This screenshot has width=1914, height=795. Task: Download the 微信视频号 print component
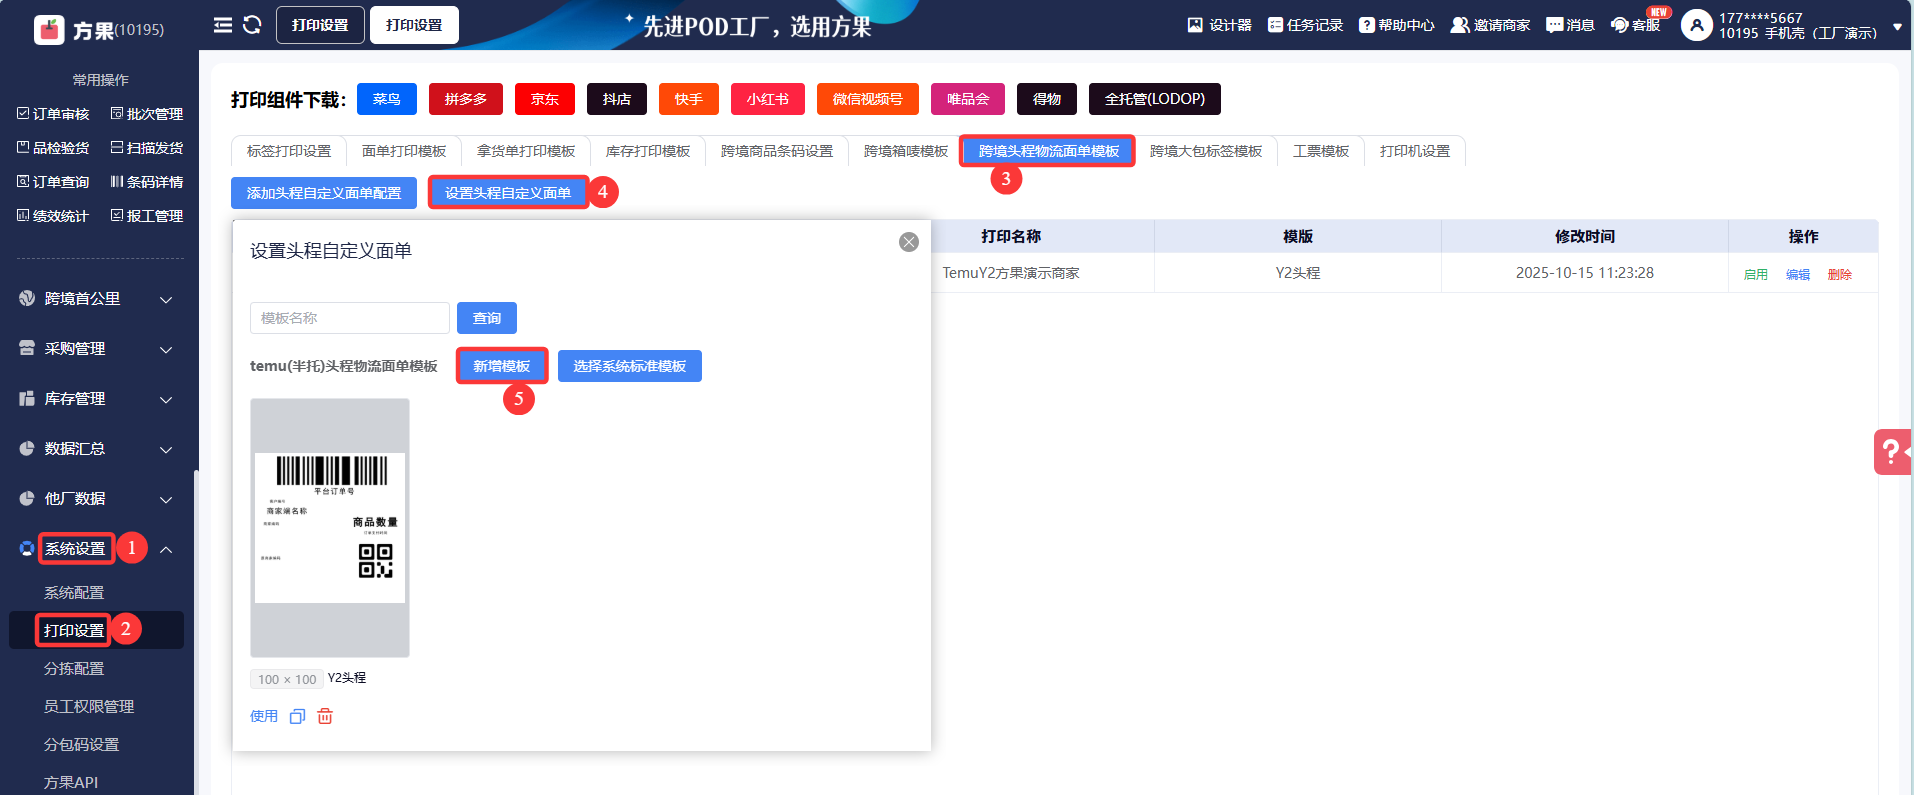[x=868, y=99]
